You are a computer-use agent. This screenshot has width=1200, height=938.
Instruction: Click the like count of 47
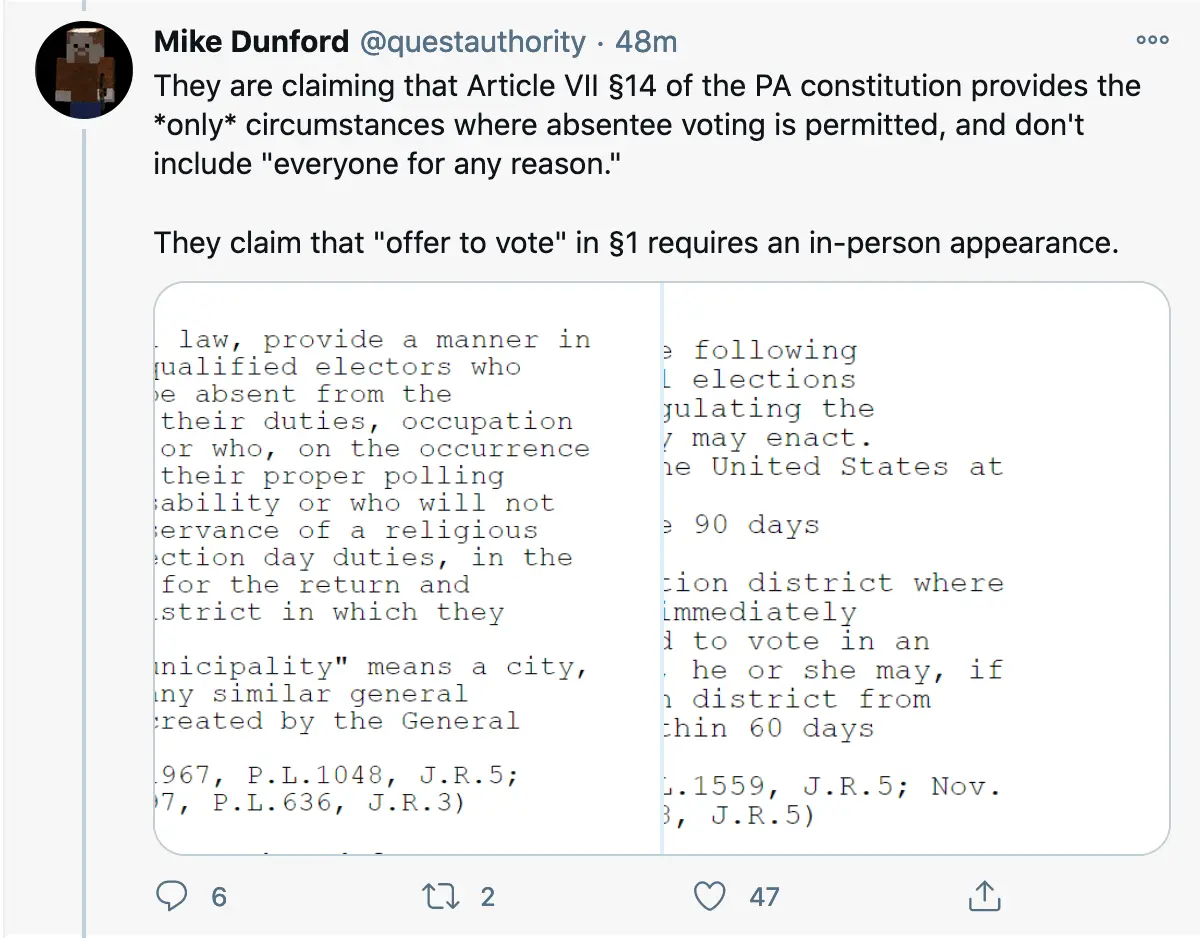(x=764, y=897)
